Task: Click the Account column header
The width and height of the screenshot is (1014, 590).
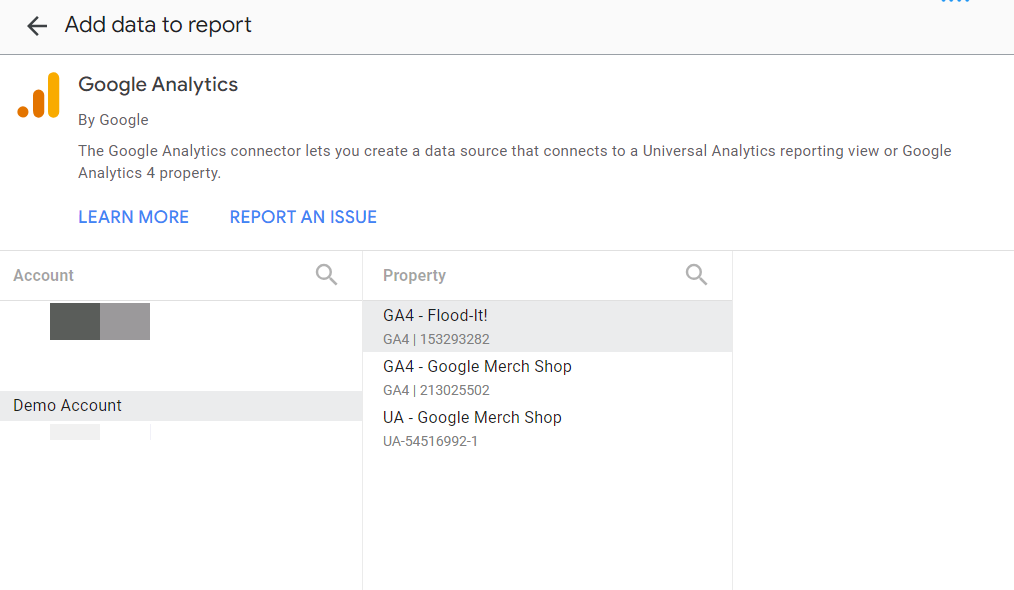Action: [x=43, y=276]
